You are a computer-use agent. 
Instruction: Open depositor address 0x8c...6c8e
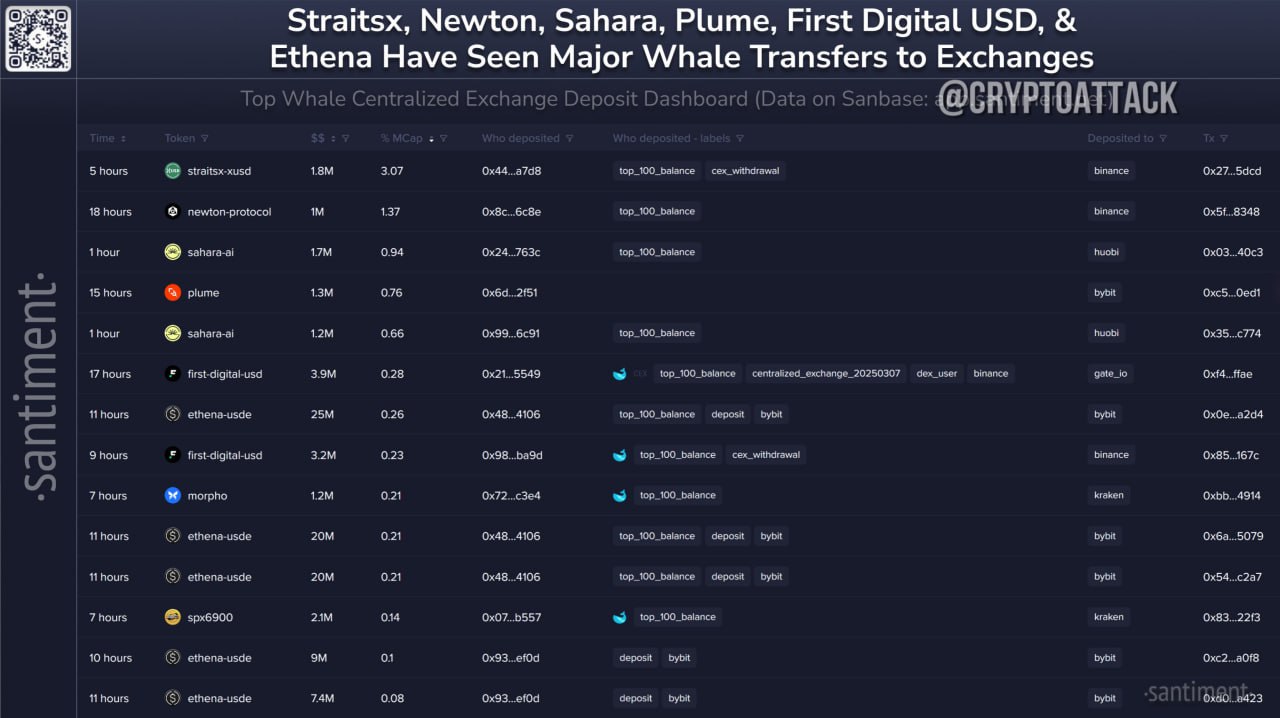coord(511,212)
